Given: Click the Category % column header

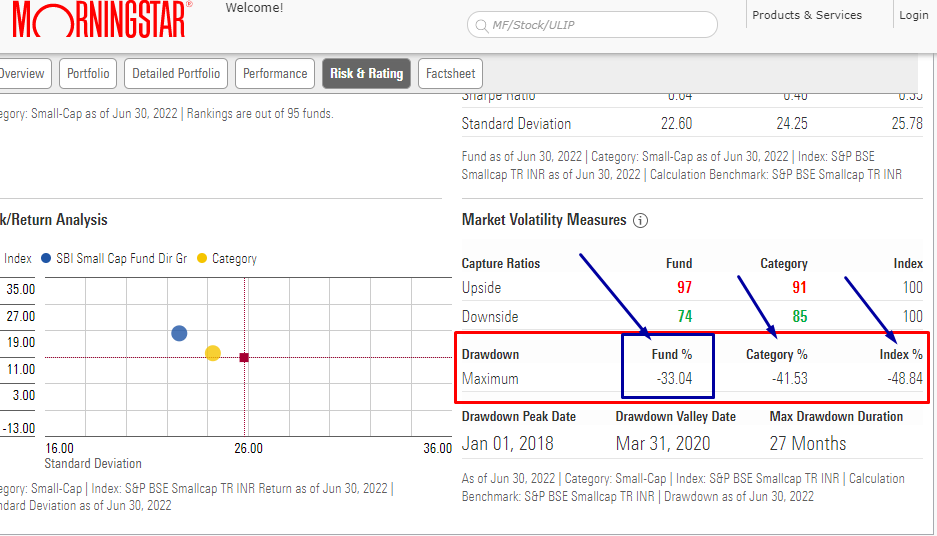Looking at the screenshot, I should [776, 354].
